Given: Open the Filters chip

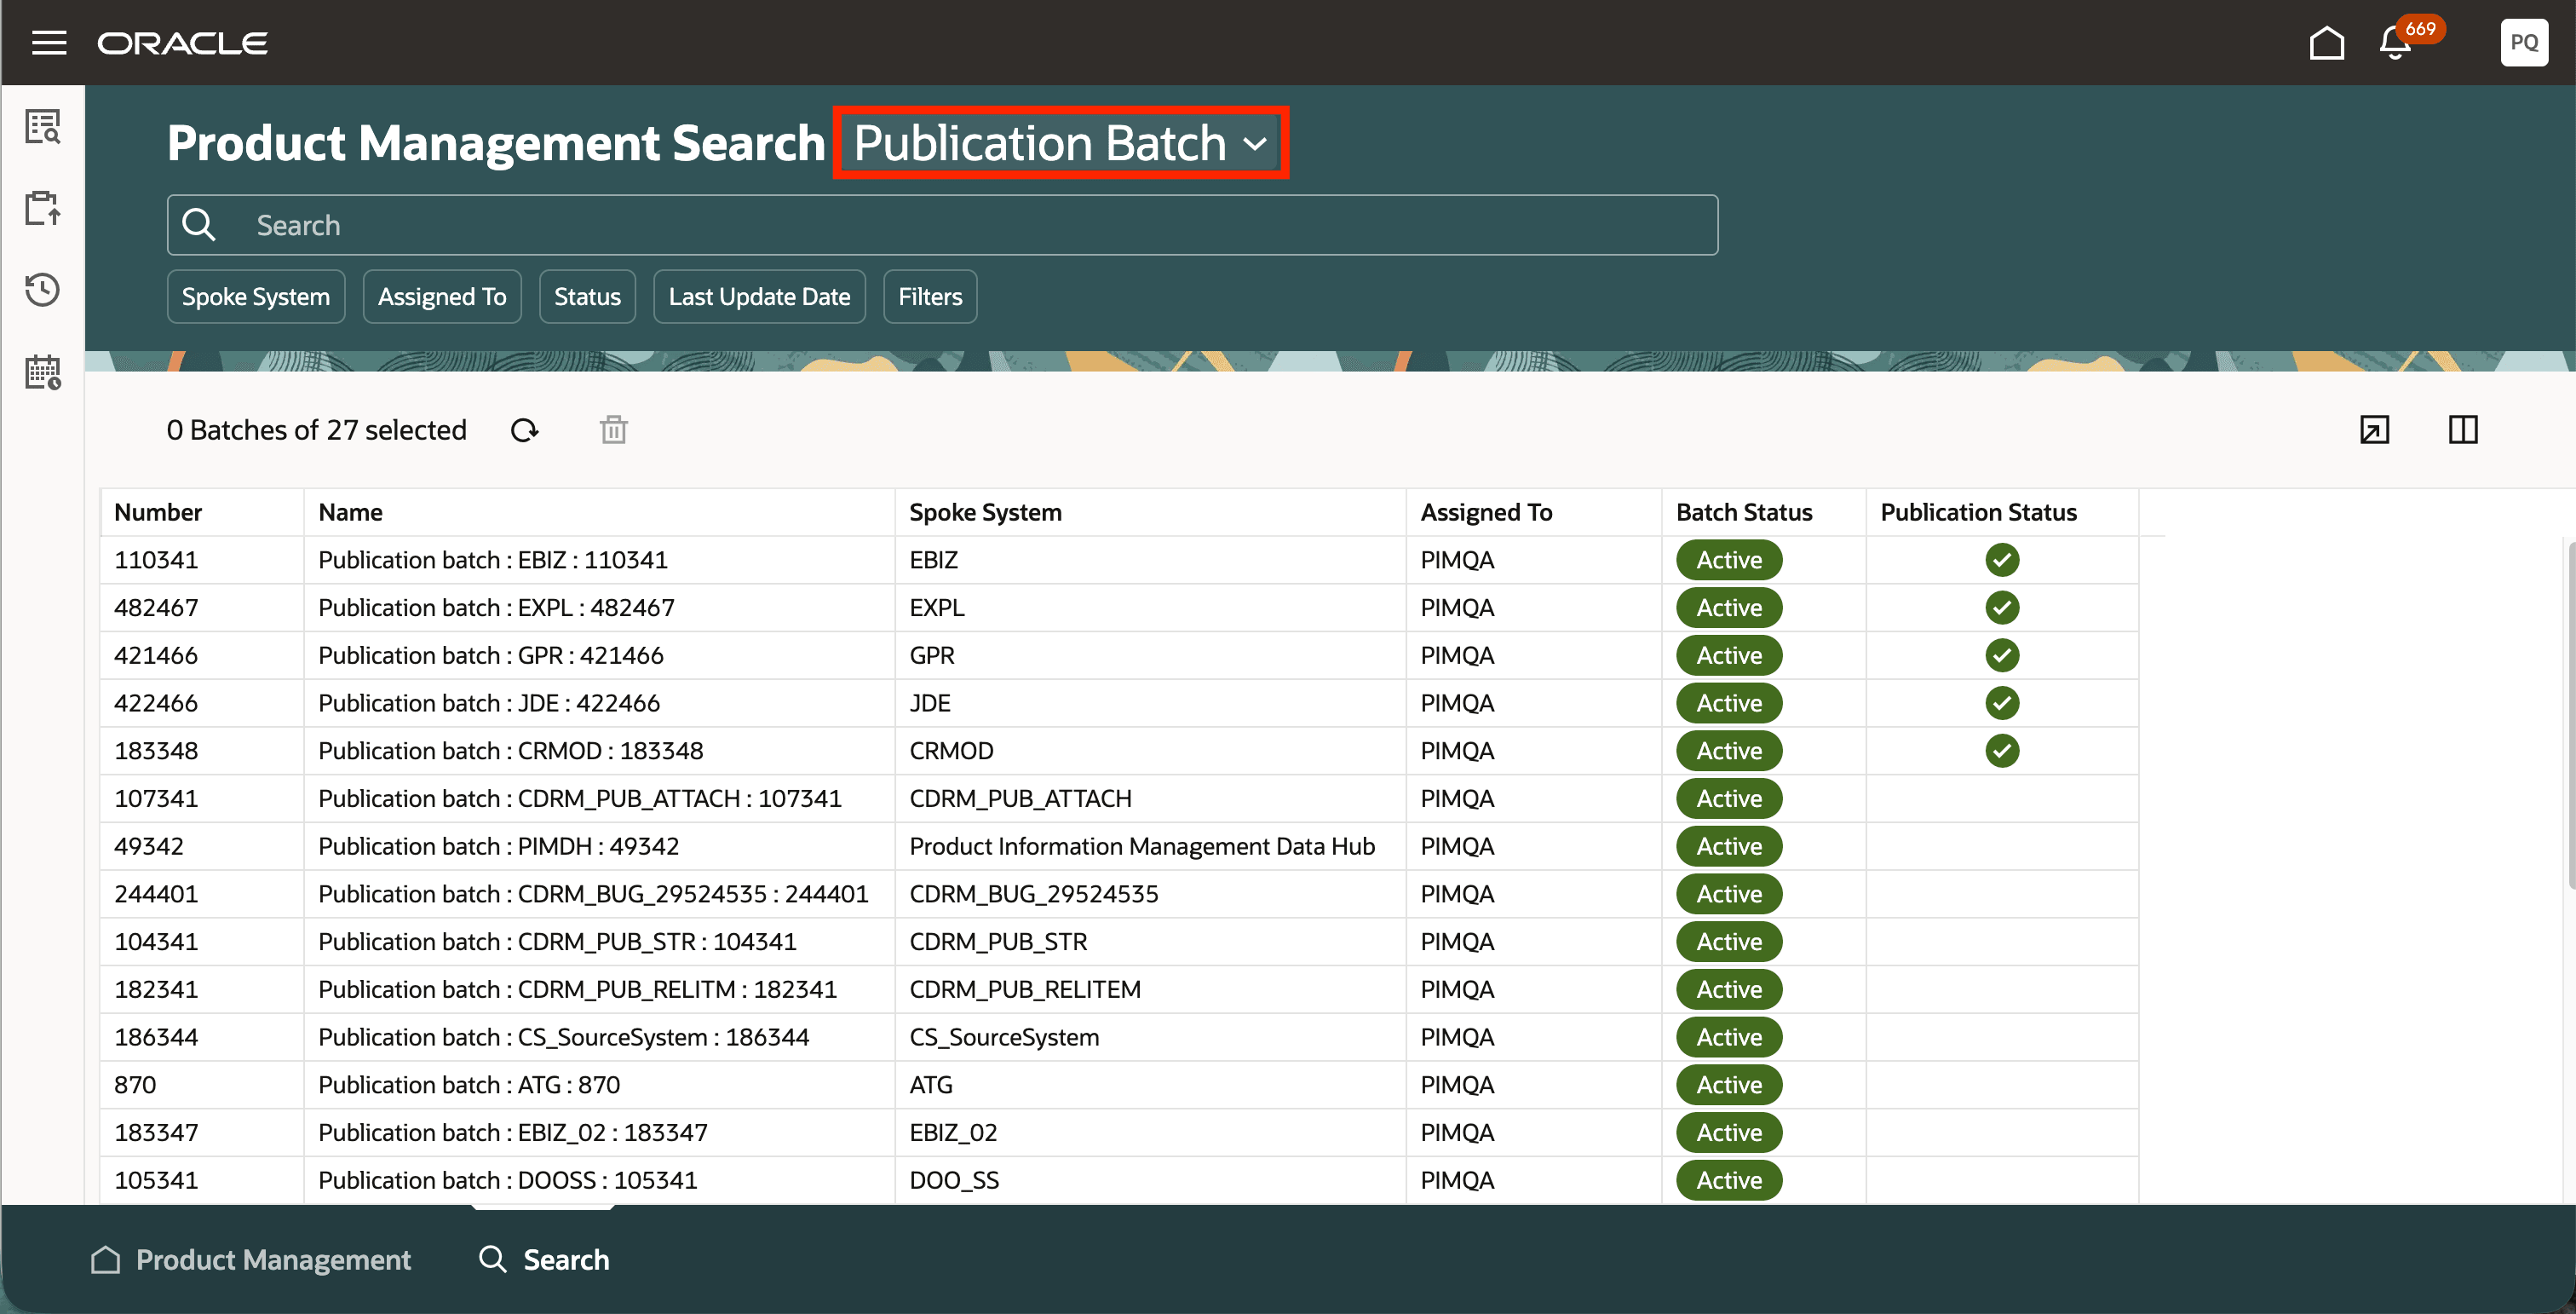Looking at the screenshot, I should 930,297.
